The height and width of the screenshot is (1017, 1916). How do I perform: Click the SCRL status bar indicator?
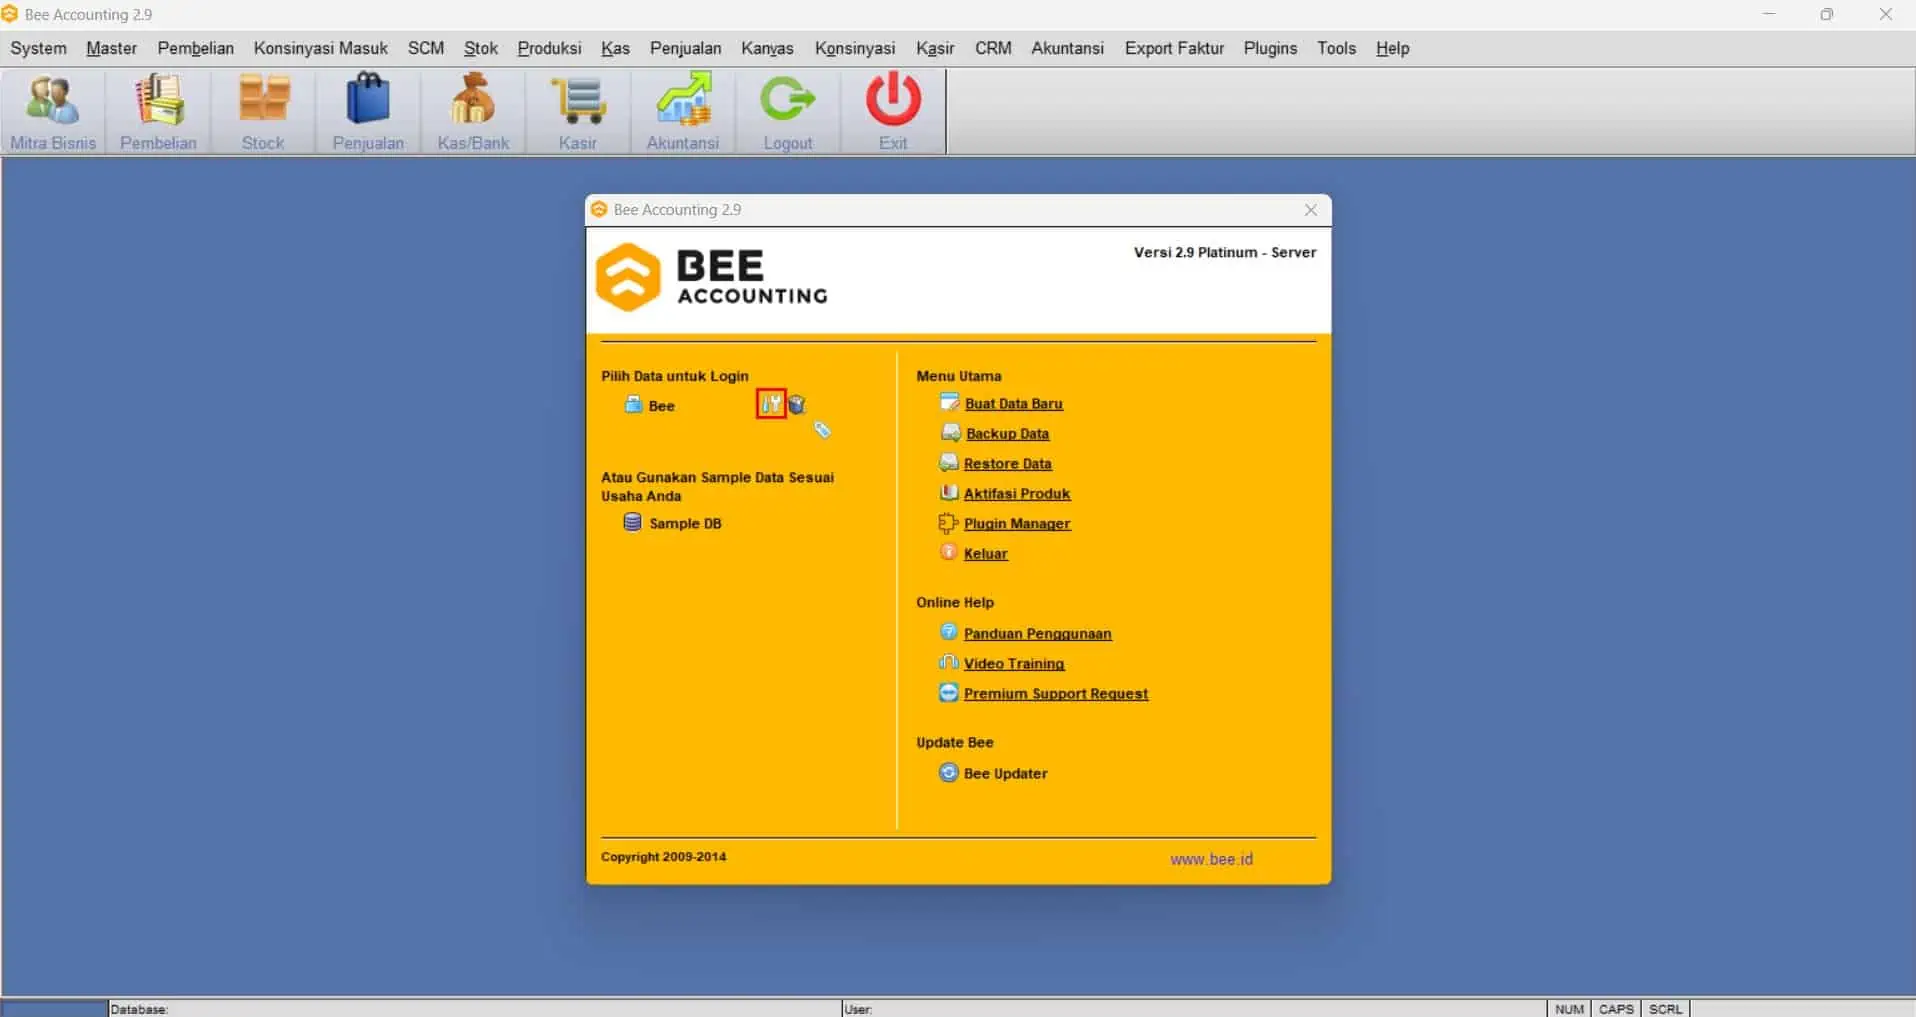[x=1665, y=1008]
